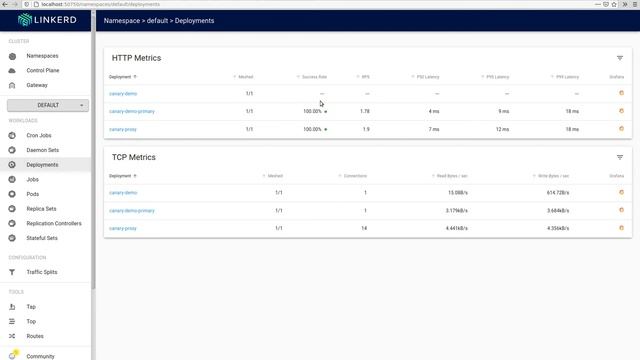
Task: Click the Tap tool icon
Action: [x=12, y=307]
